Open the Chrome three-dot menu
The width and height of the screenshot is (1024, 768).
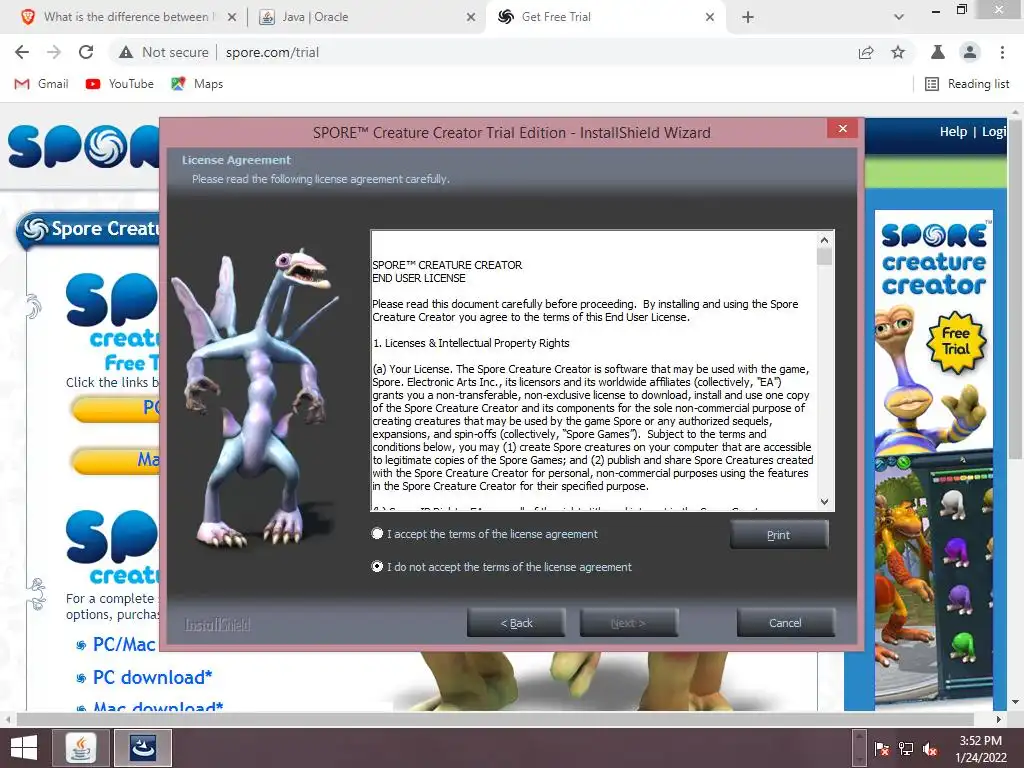pyautogui.click(x=1002, y=52)
